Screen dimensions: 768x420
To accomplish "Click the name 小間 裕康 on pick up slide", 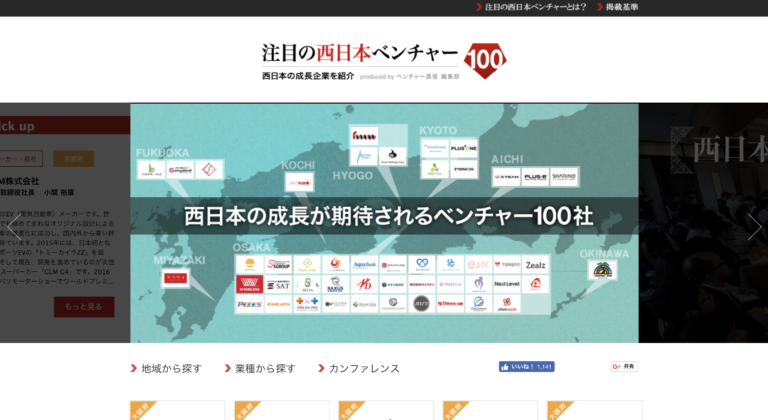I will tap(59, 193).
